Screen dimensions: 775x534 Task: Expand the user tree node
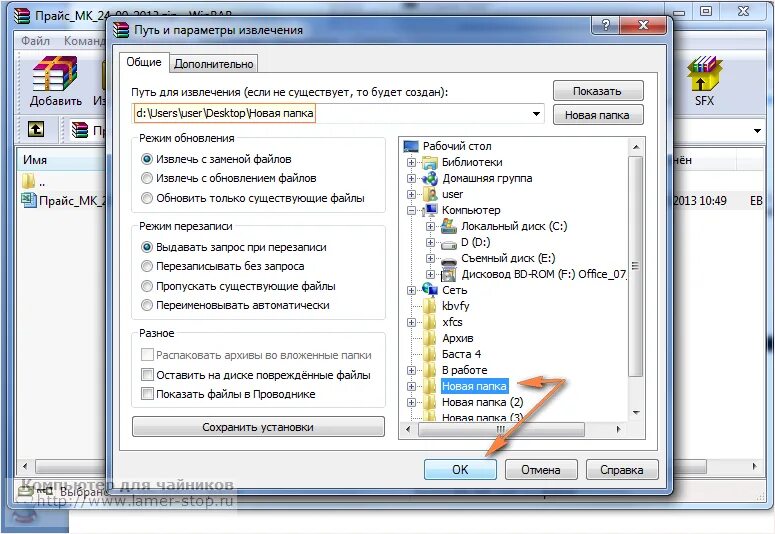pyautogui.click(x=411, y=194)
